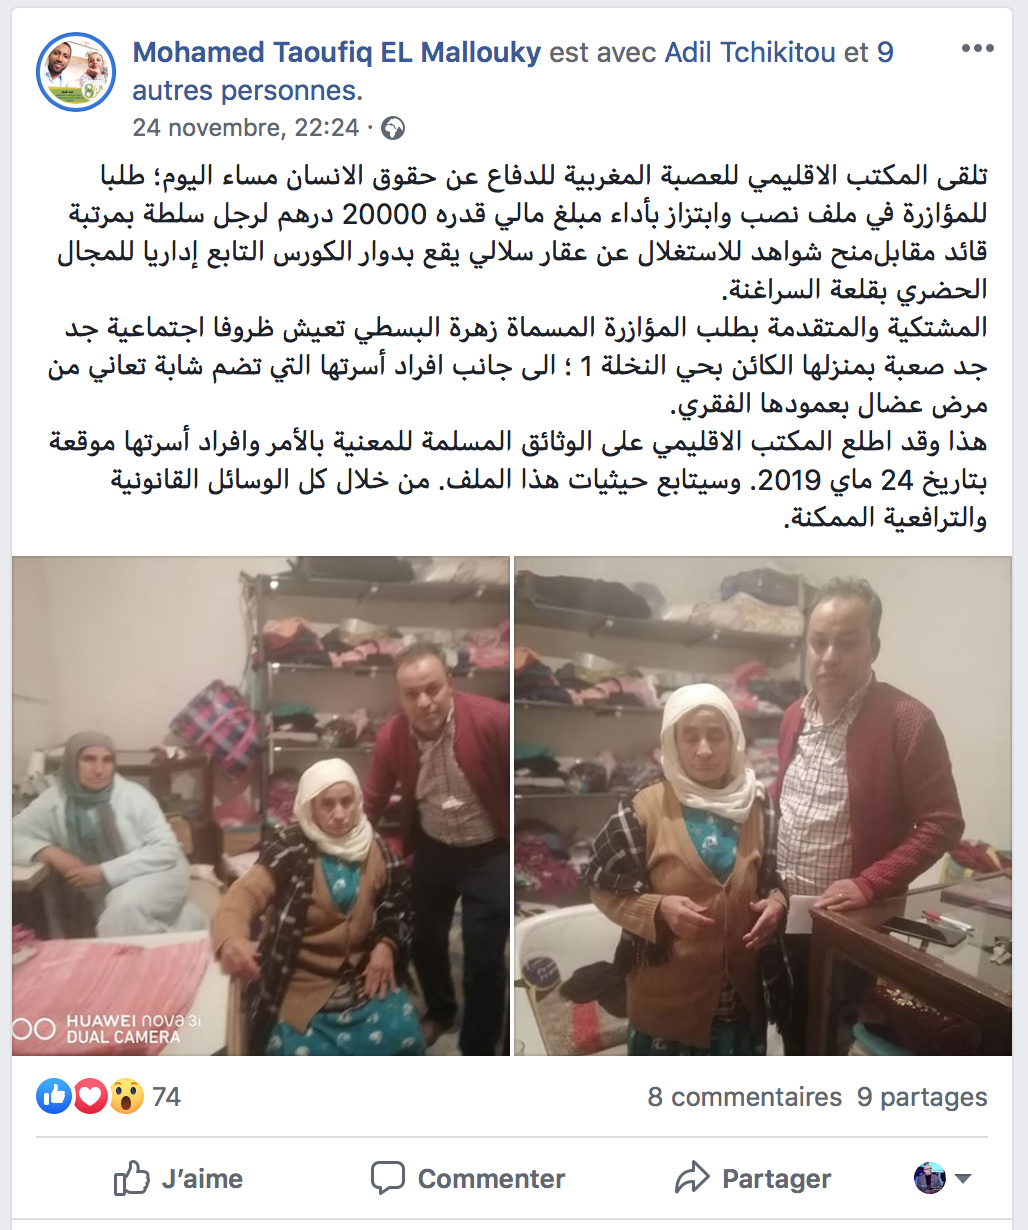Viewport: 1028px width, 1230px height.
Task: Click the red Love reaction icon
Action: (90, 1097)
